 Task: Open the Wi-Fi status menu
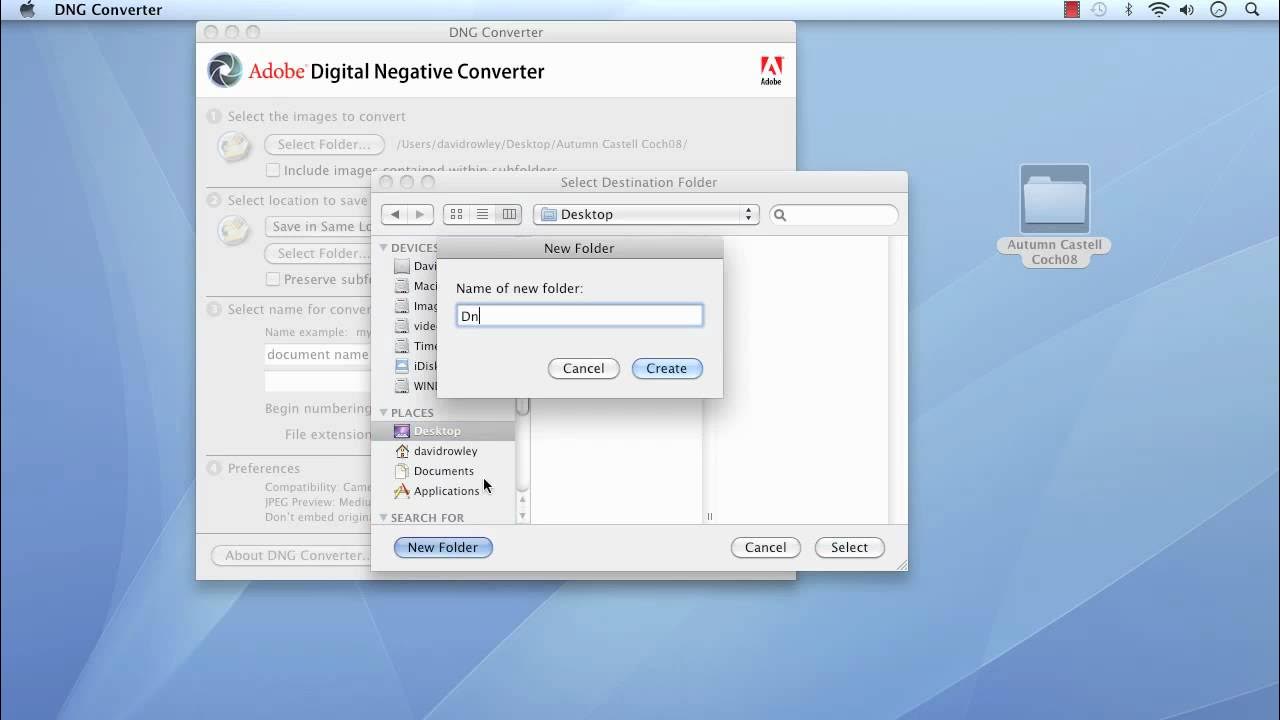click(1159, 10)
